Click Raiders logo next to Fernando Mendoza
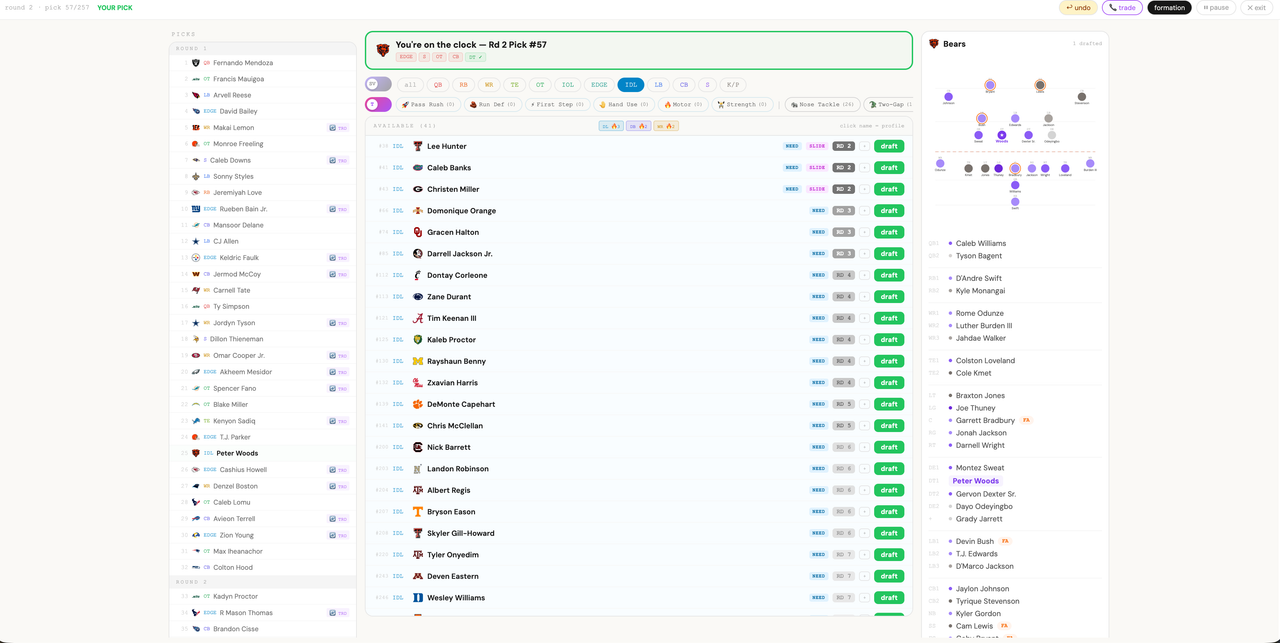 coord(196,63)
